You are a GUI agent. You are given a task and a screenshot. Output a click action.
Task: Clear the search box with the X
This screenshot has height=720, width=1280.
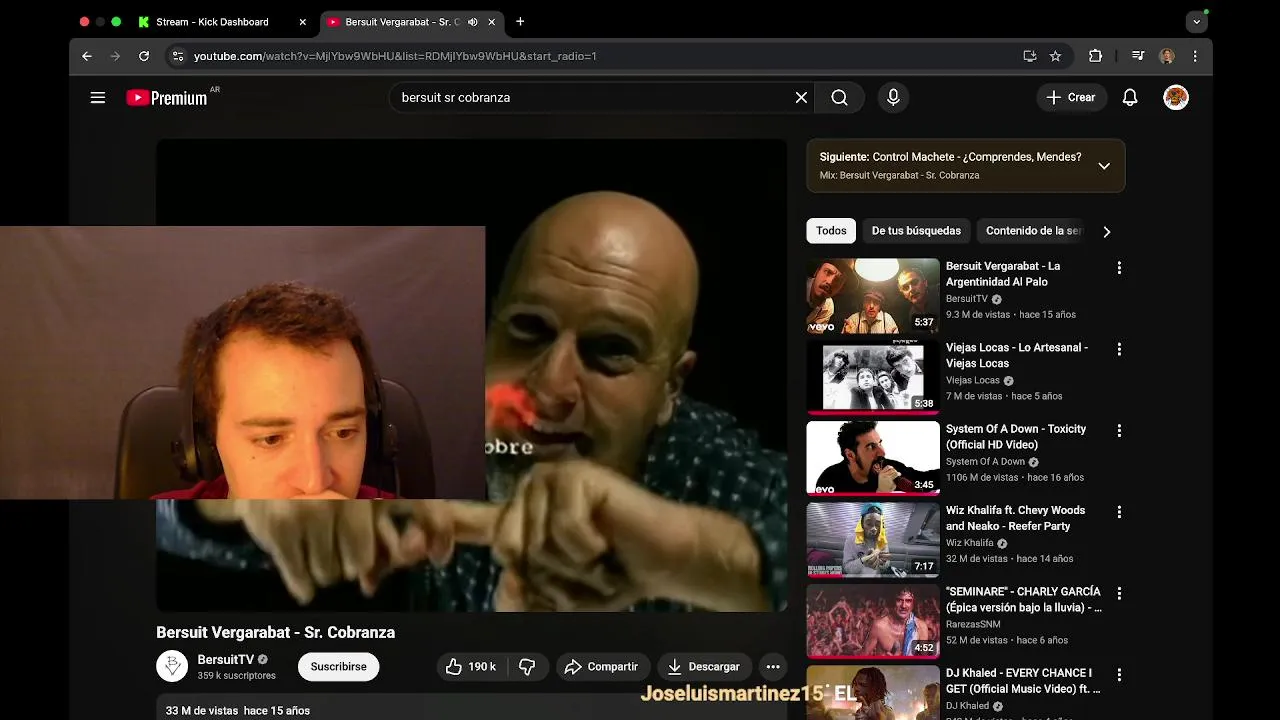[801, 97]
